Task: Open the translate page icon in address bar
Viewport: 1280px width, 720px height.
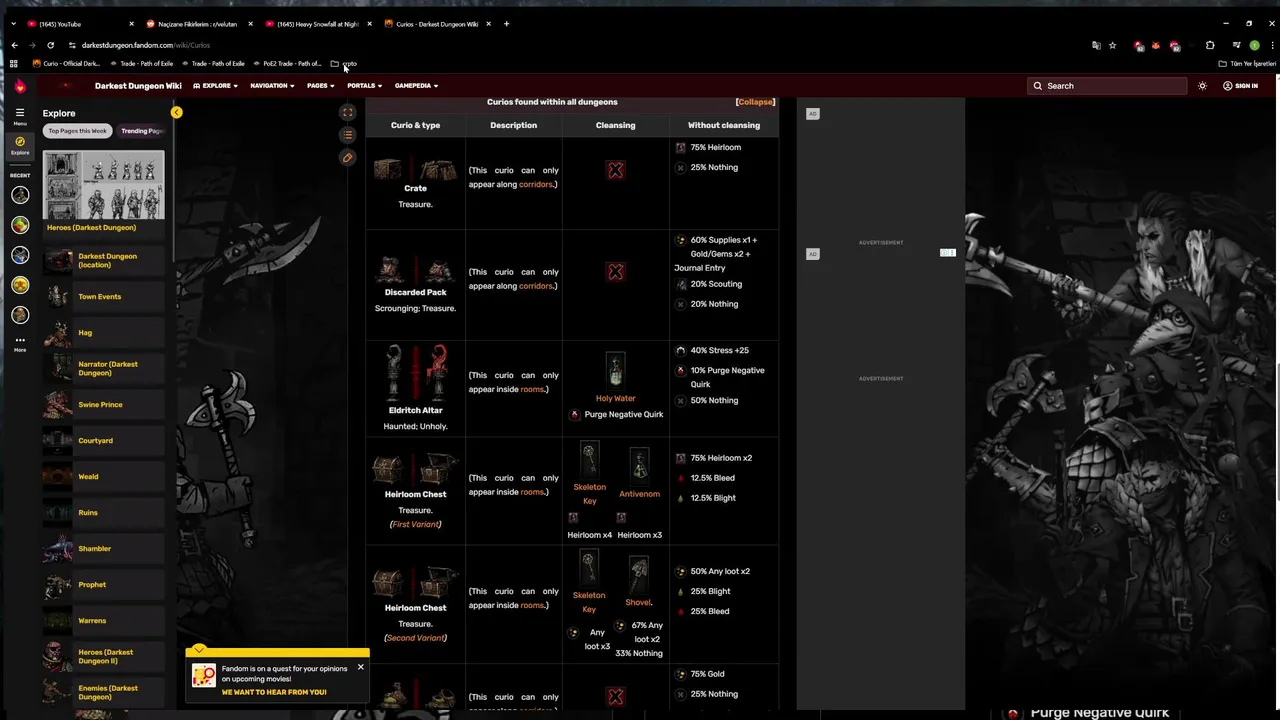Action: point(1096,45)
